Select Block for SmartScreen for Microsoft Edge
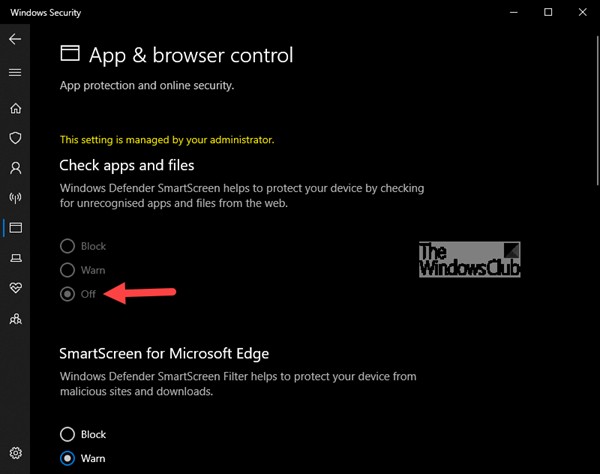This screenshot has height=474, width=600. 67,434
